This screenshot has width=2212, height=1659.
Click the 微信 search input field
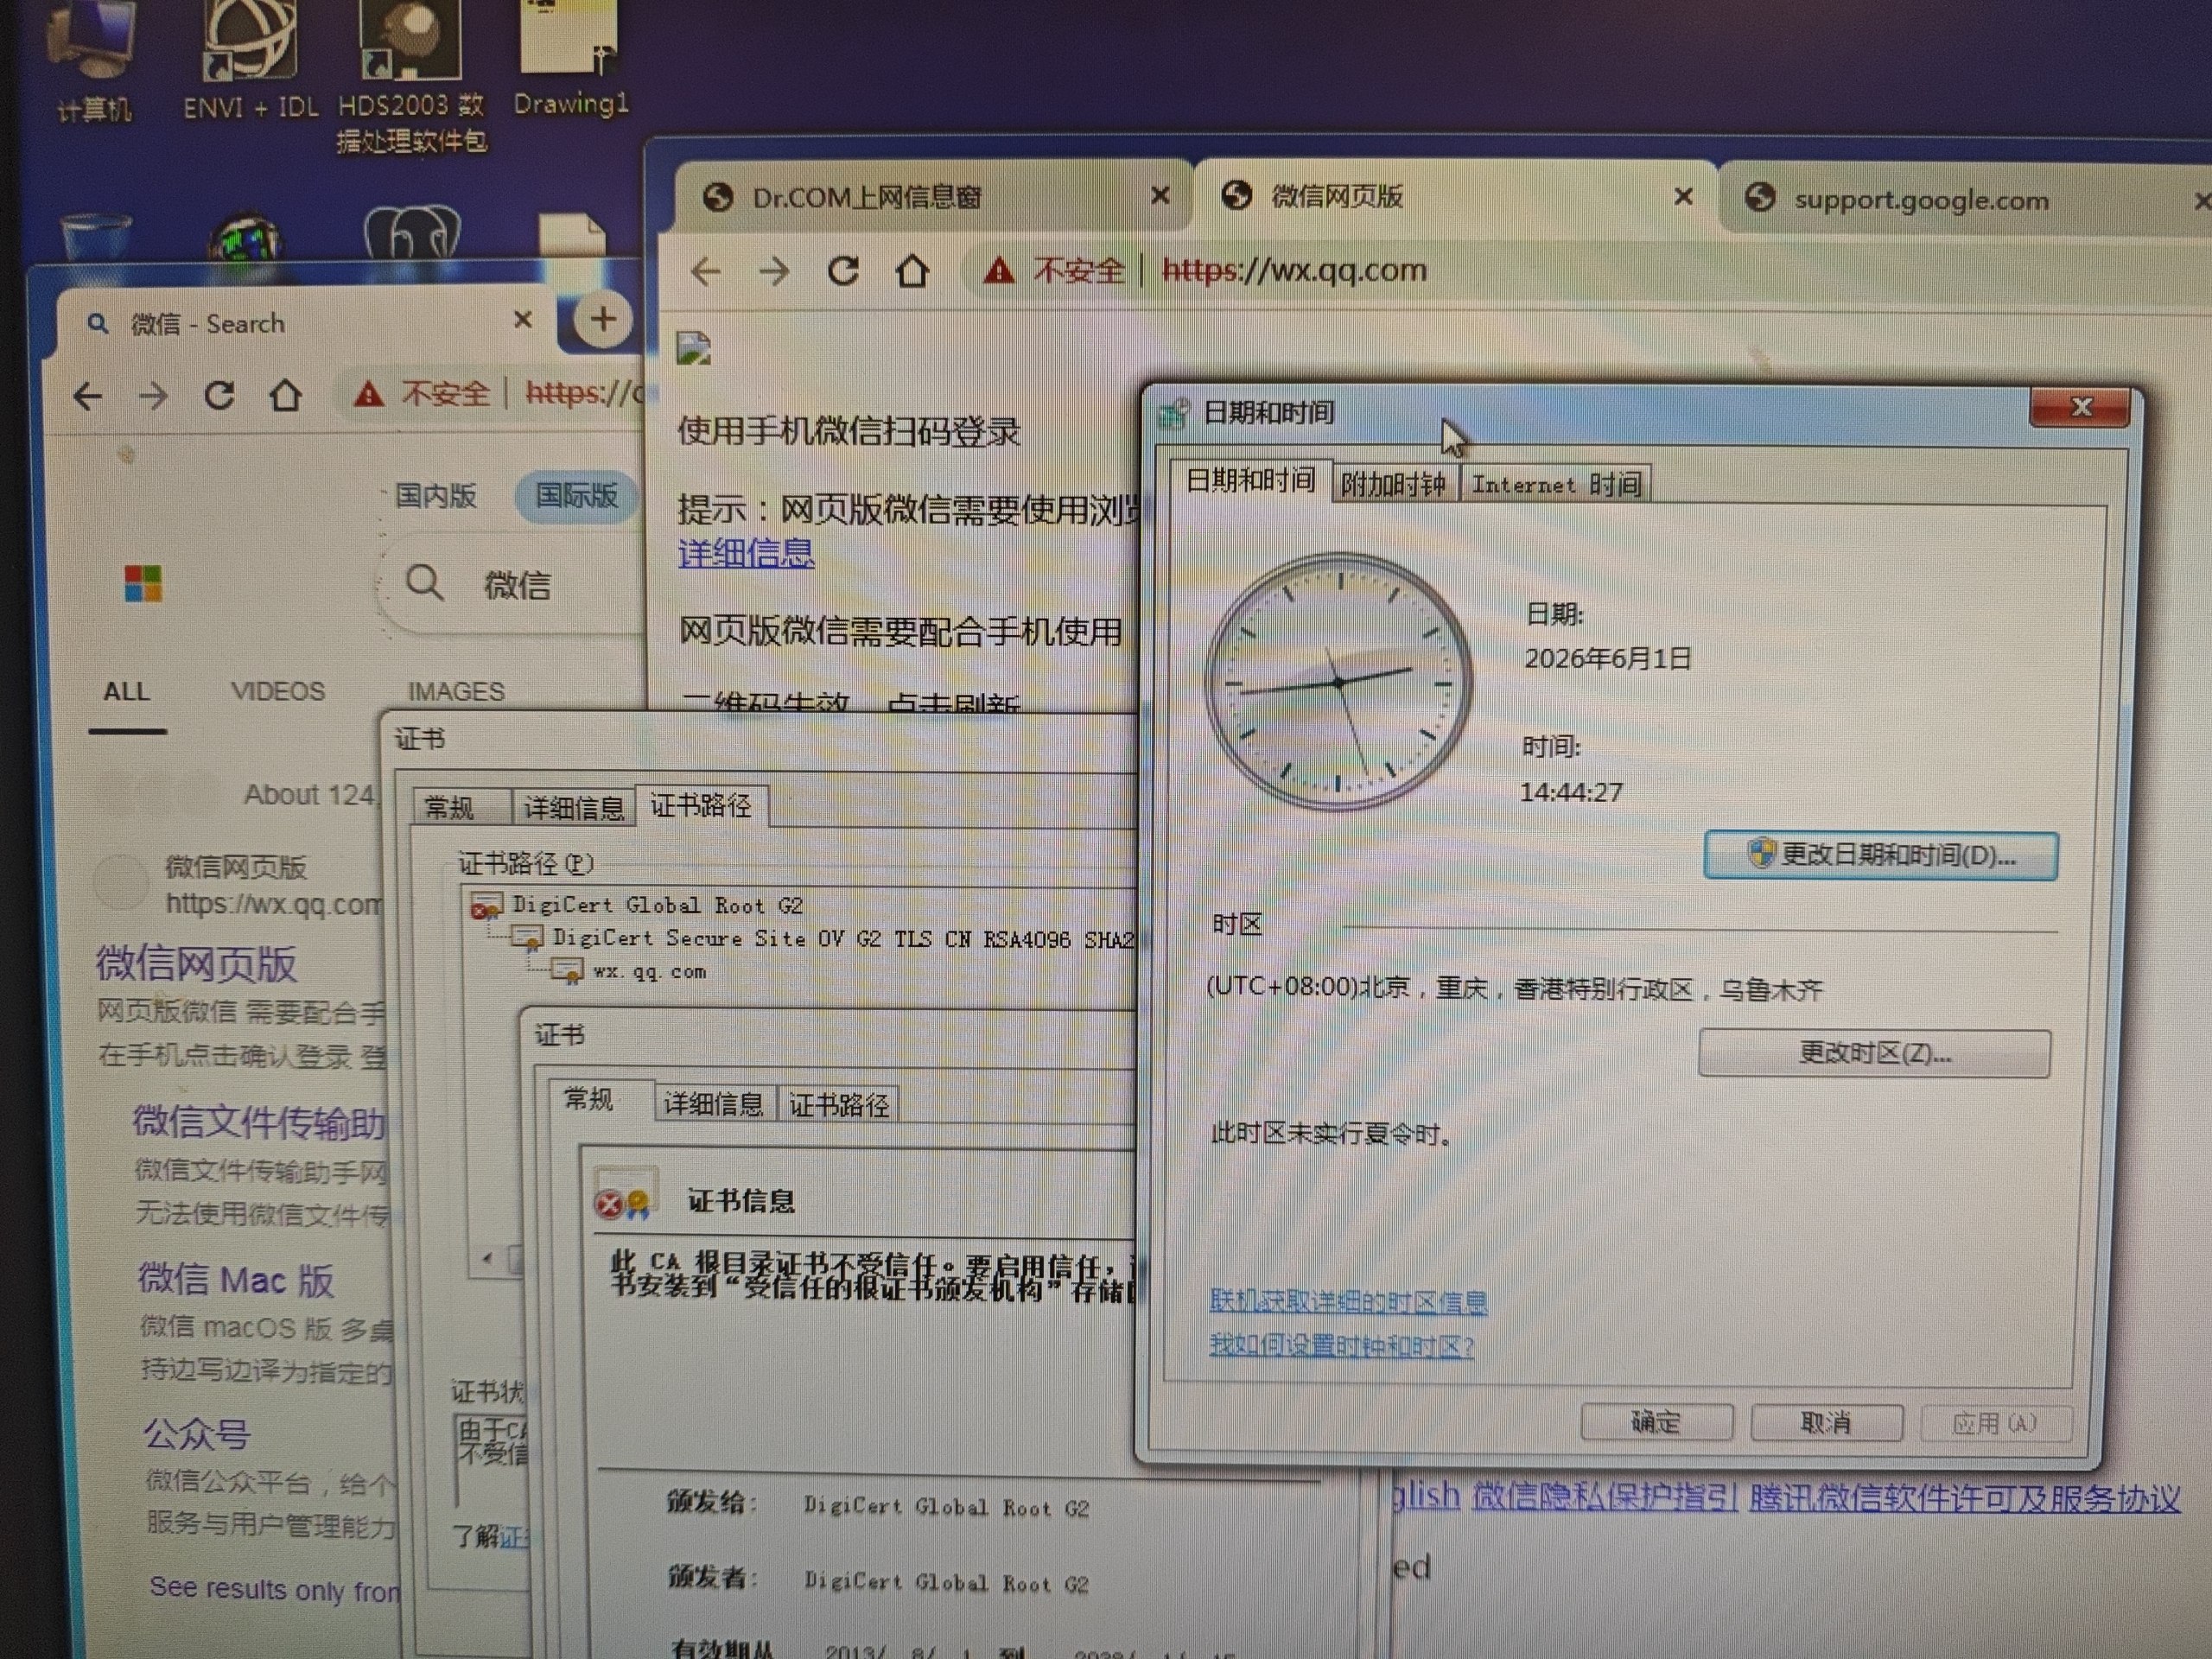[x=516, y=584]
